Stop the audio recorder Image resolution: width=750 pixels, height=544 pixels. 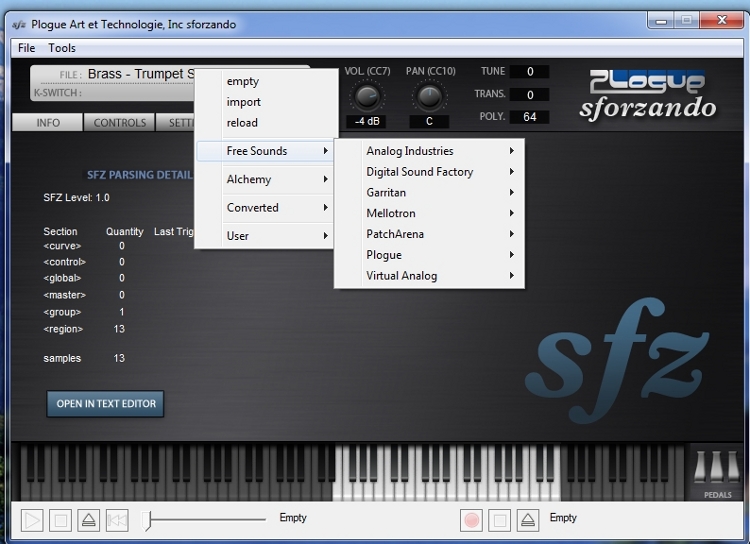pyautogui.click(x=499, y=520)
